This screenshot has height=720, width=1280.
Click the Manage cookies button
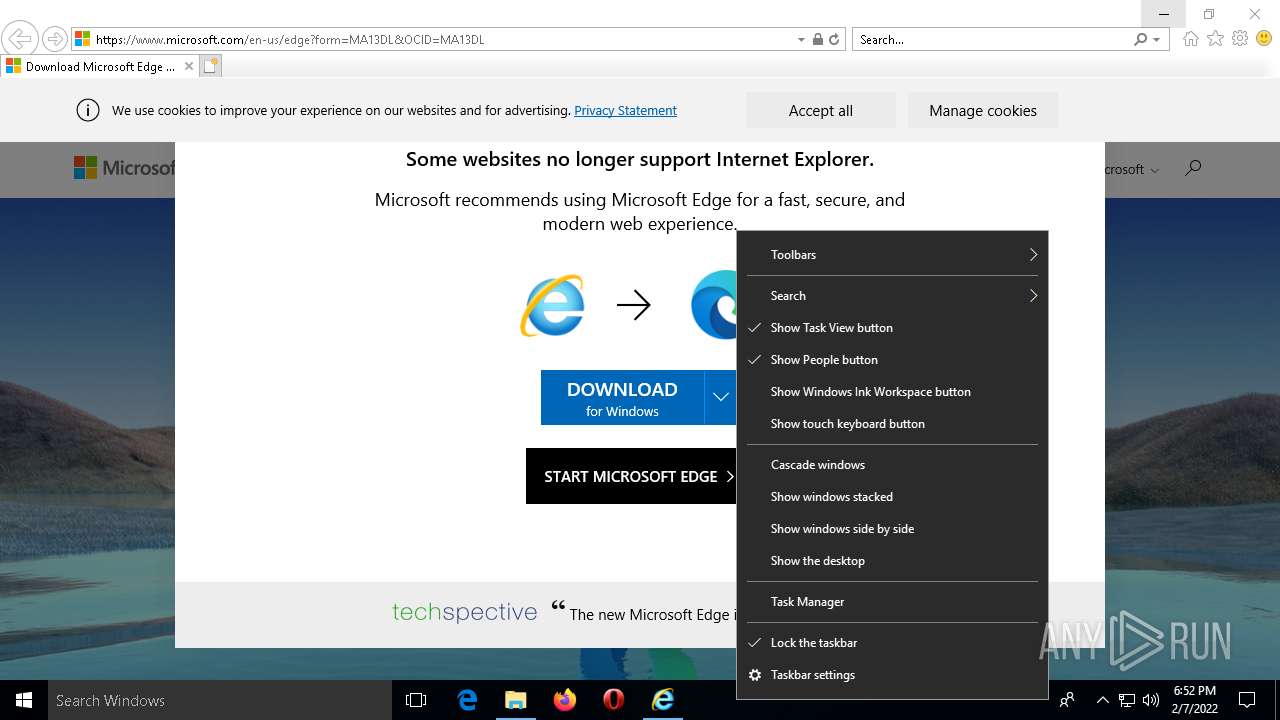[x=983, y=110]
